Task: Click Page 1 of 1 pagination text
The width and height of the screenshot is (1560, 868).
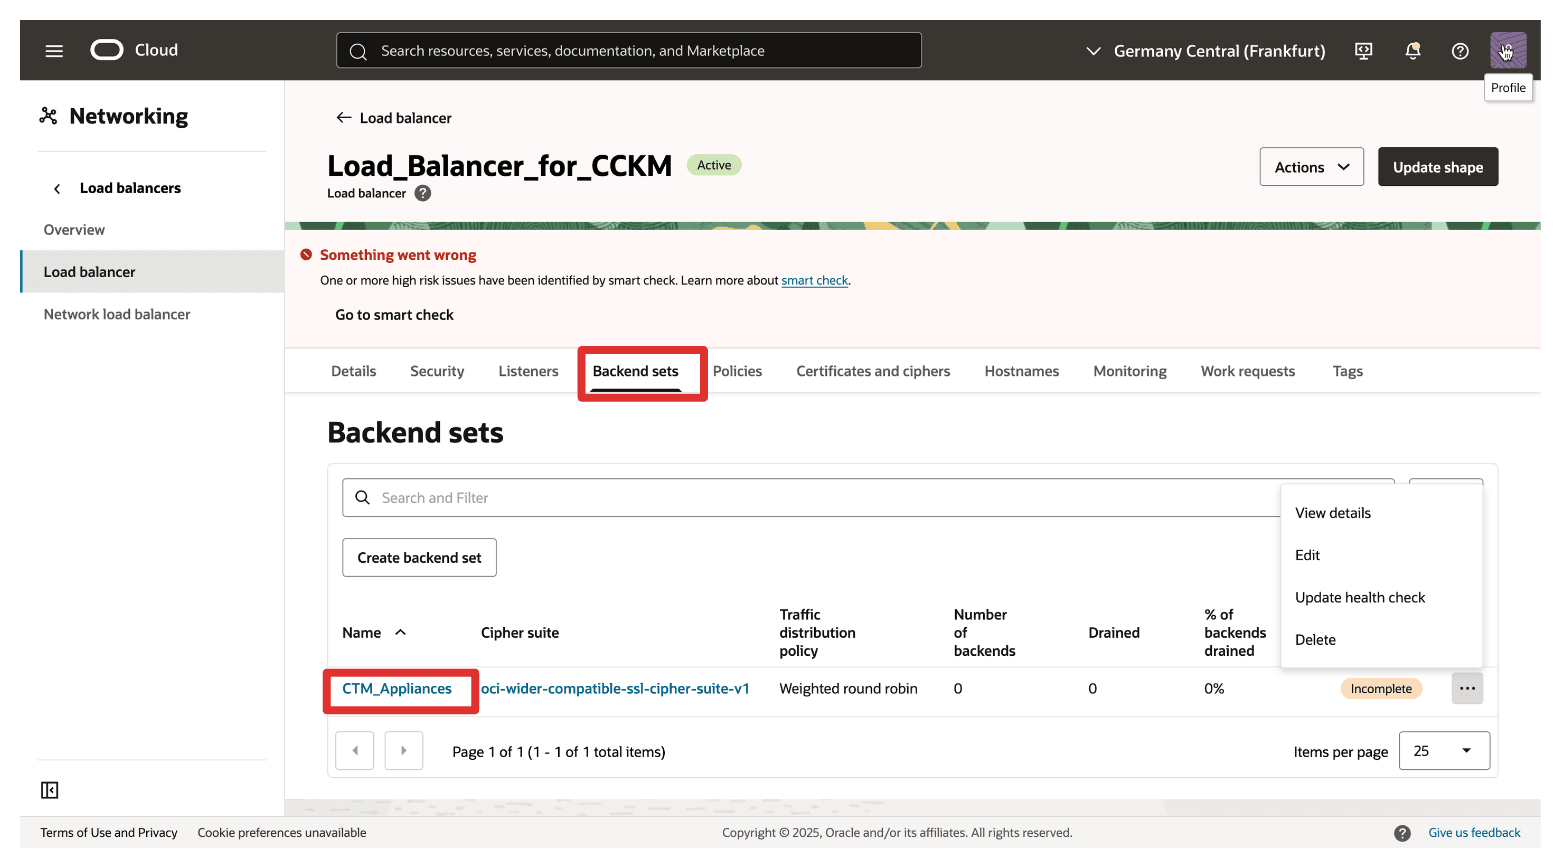Action: pos(559,752)
